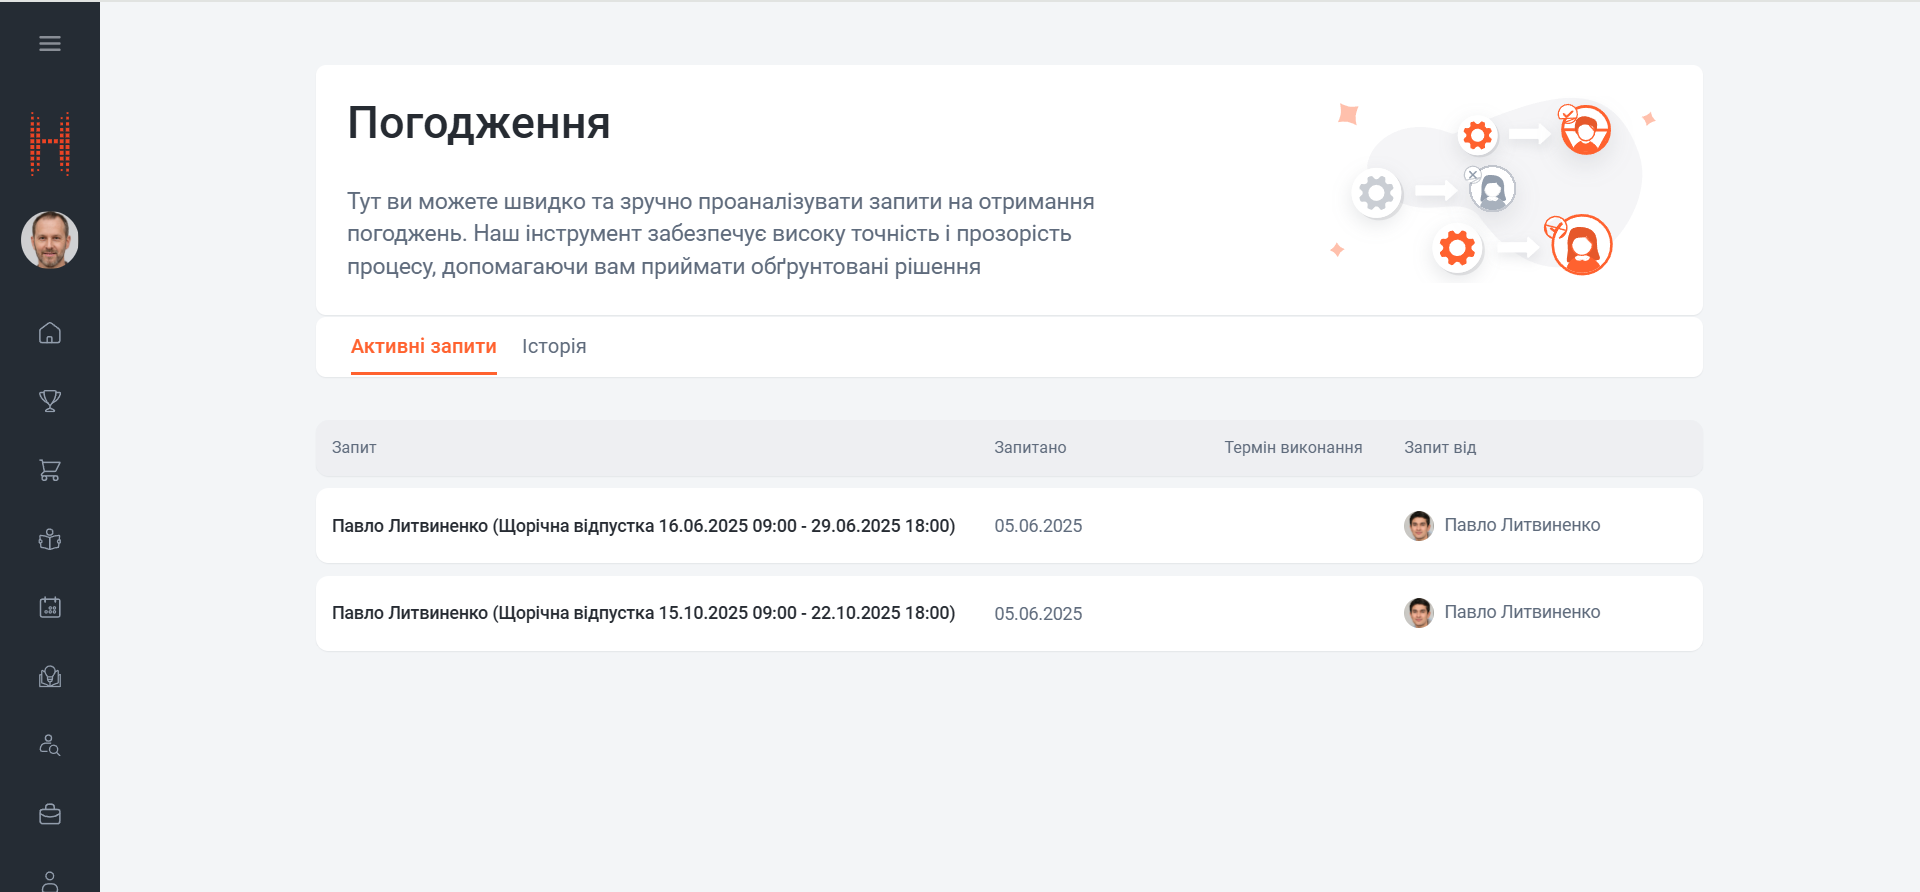The image size is (1920, 892).
Task: Click the Термін виконання column header
Action: 1293,447
